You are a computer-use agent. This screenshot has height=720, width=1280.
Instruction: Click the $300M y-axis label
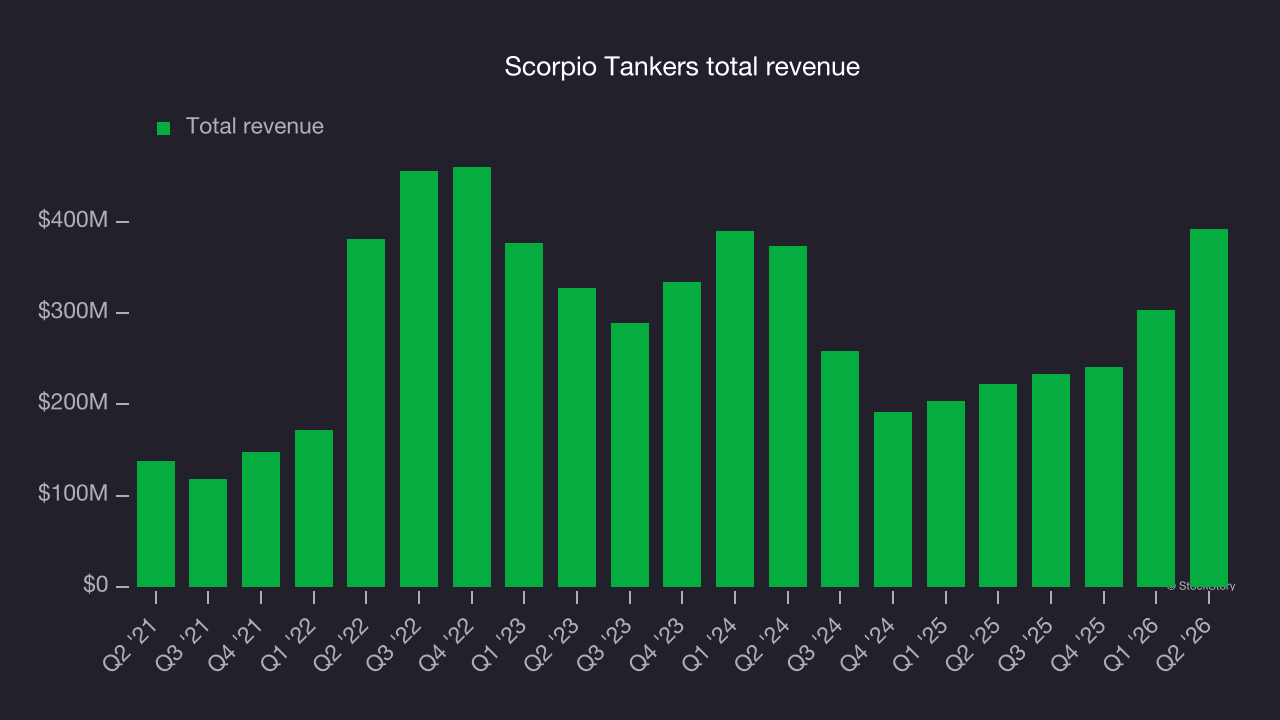tap(73, 312)
